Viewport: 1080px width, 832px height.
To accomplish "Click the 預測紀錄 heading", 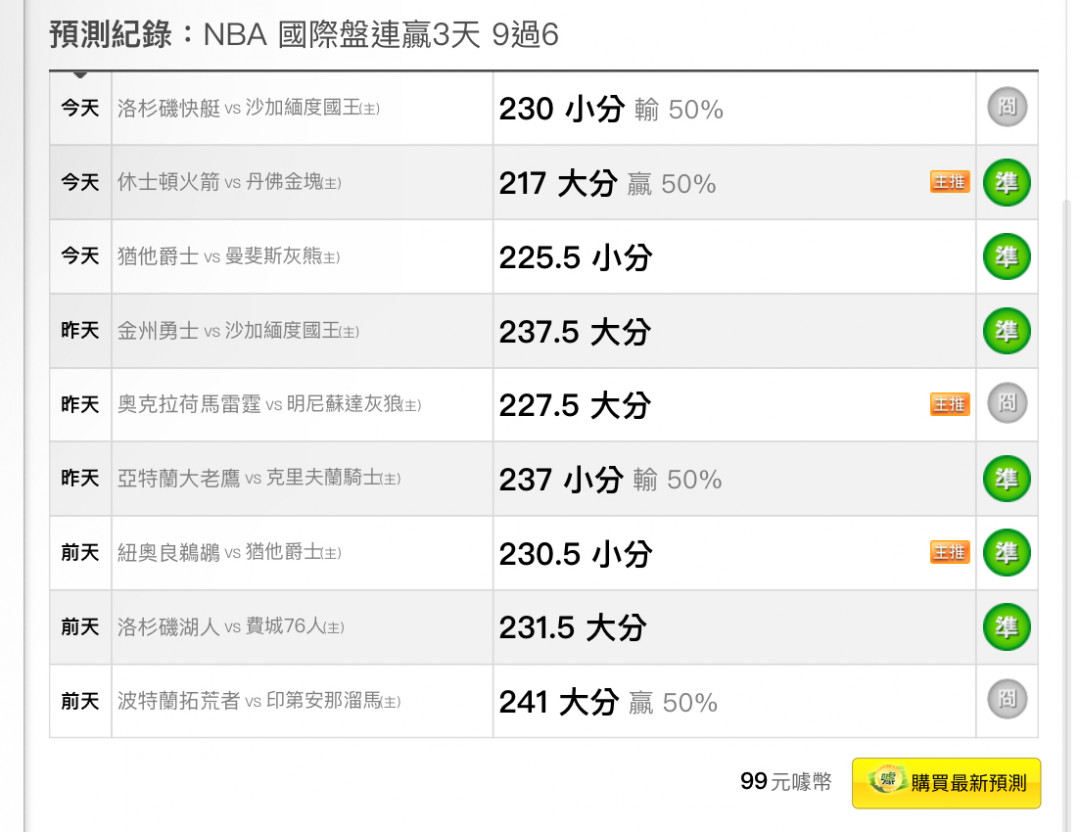I will [110, 34].
